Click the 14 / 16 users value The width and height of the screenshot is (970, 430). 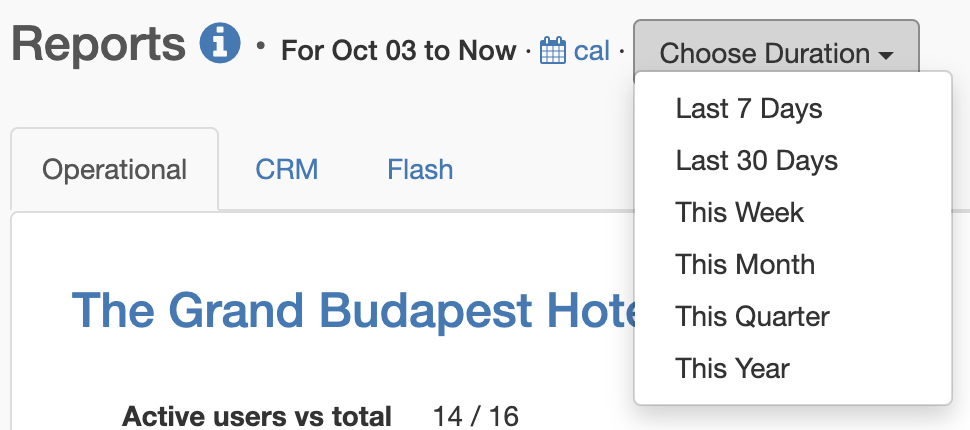(x=476, y=416)
